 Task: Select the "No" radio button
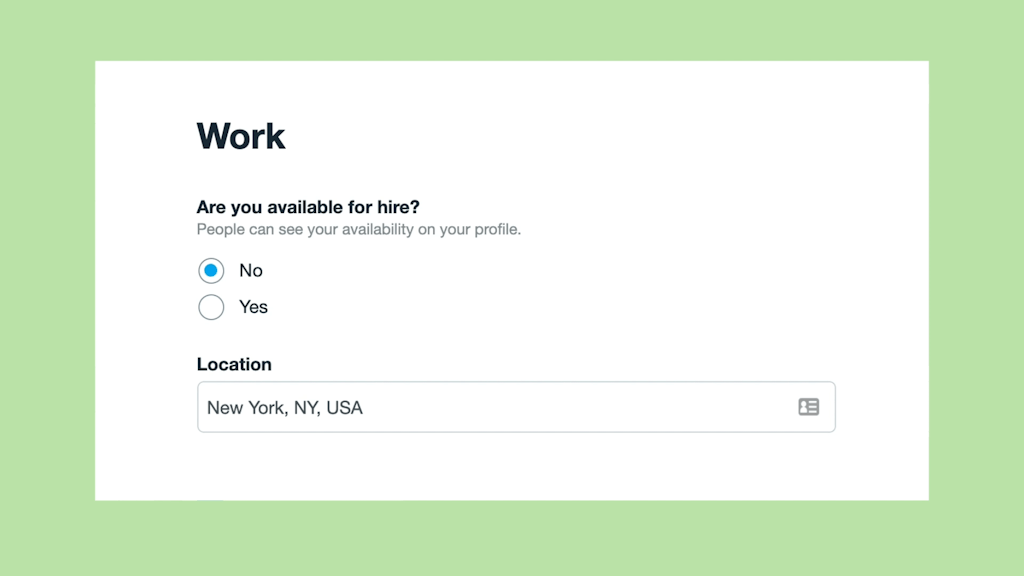pos(211,271)
